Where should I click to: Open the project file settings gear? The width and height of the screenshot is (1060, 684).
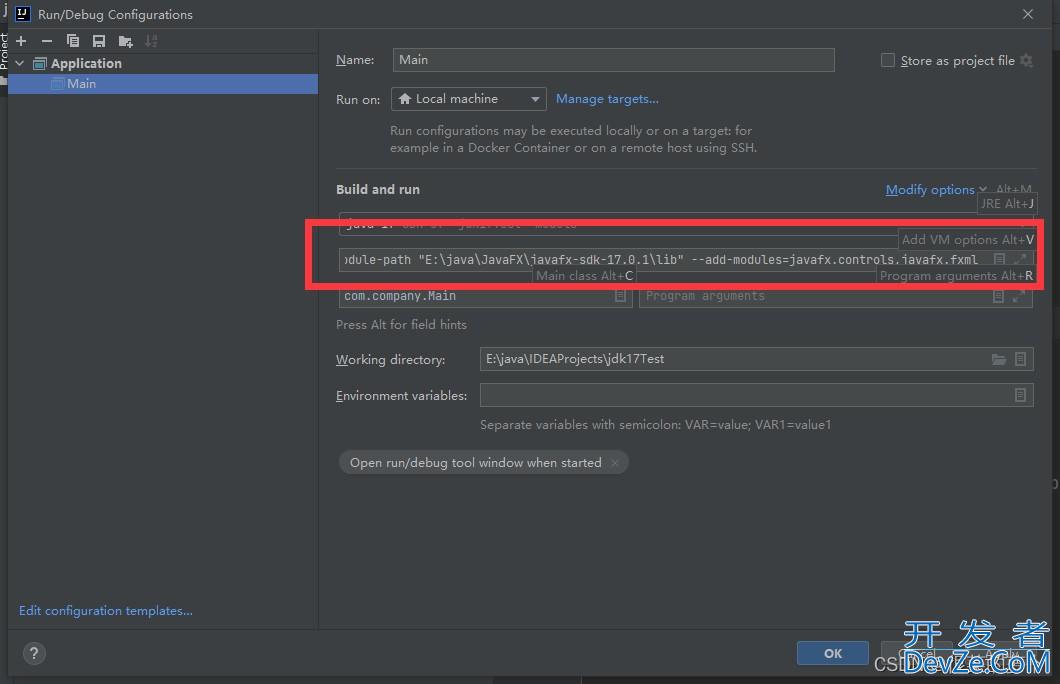1026,60
